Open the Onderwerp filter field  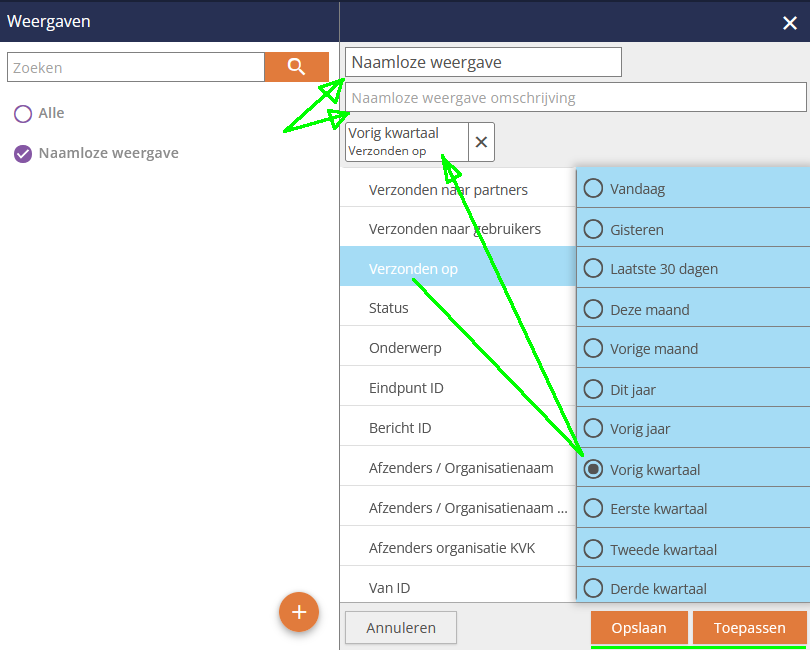(x=405, y=348)
